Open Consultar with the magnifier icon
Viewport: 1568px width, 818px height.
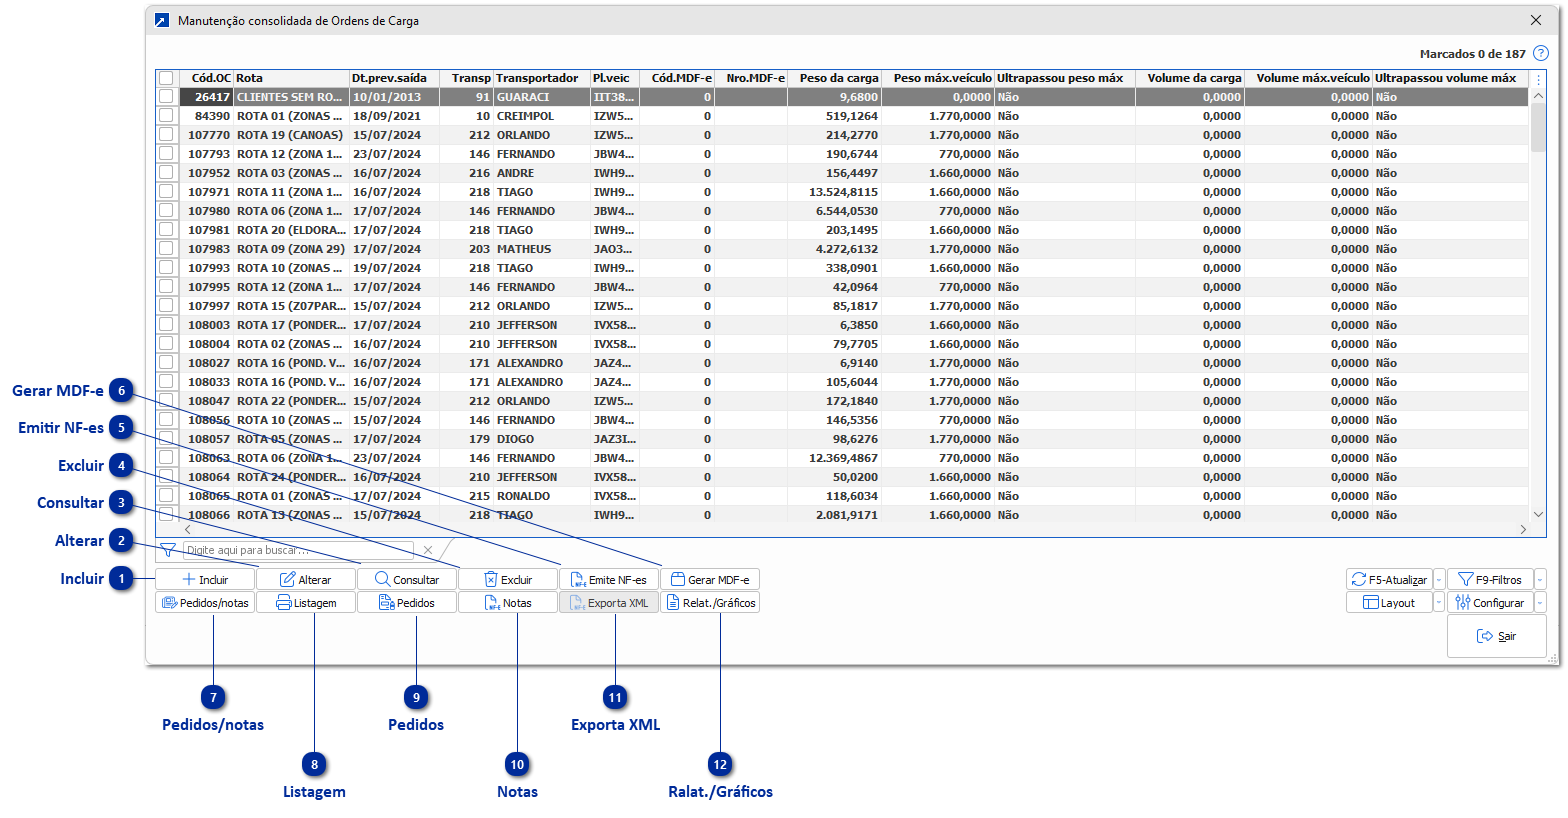pos(407,580)
